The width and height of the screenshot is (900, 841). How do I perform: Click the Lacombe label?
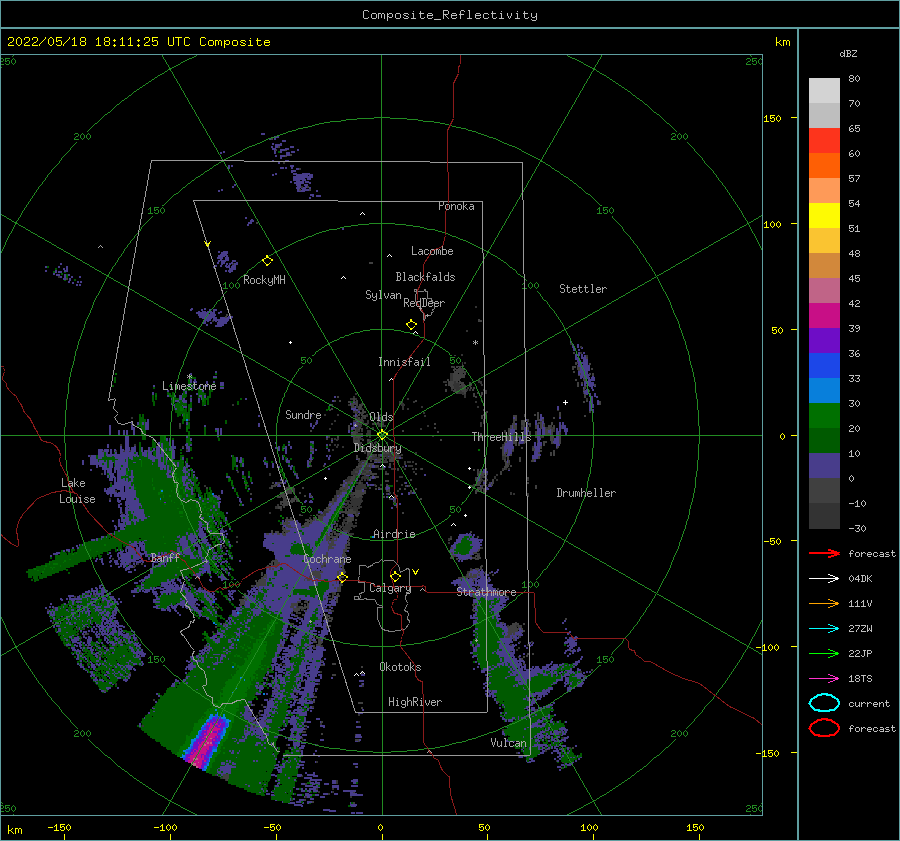[432, 251]
